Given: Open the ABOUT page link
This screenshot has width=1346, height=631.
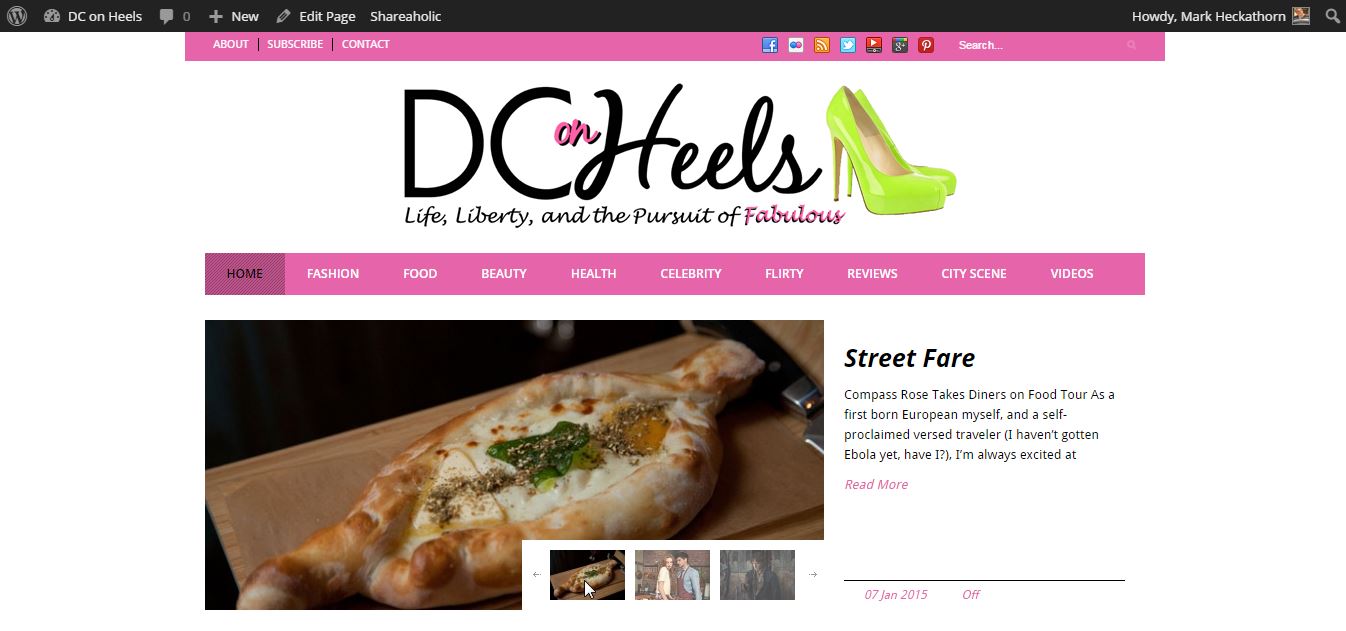Looking at the screenshot, I should 231,44.
